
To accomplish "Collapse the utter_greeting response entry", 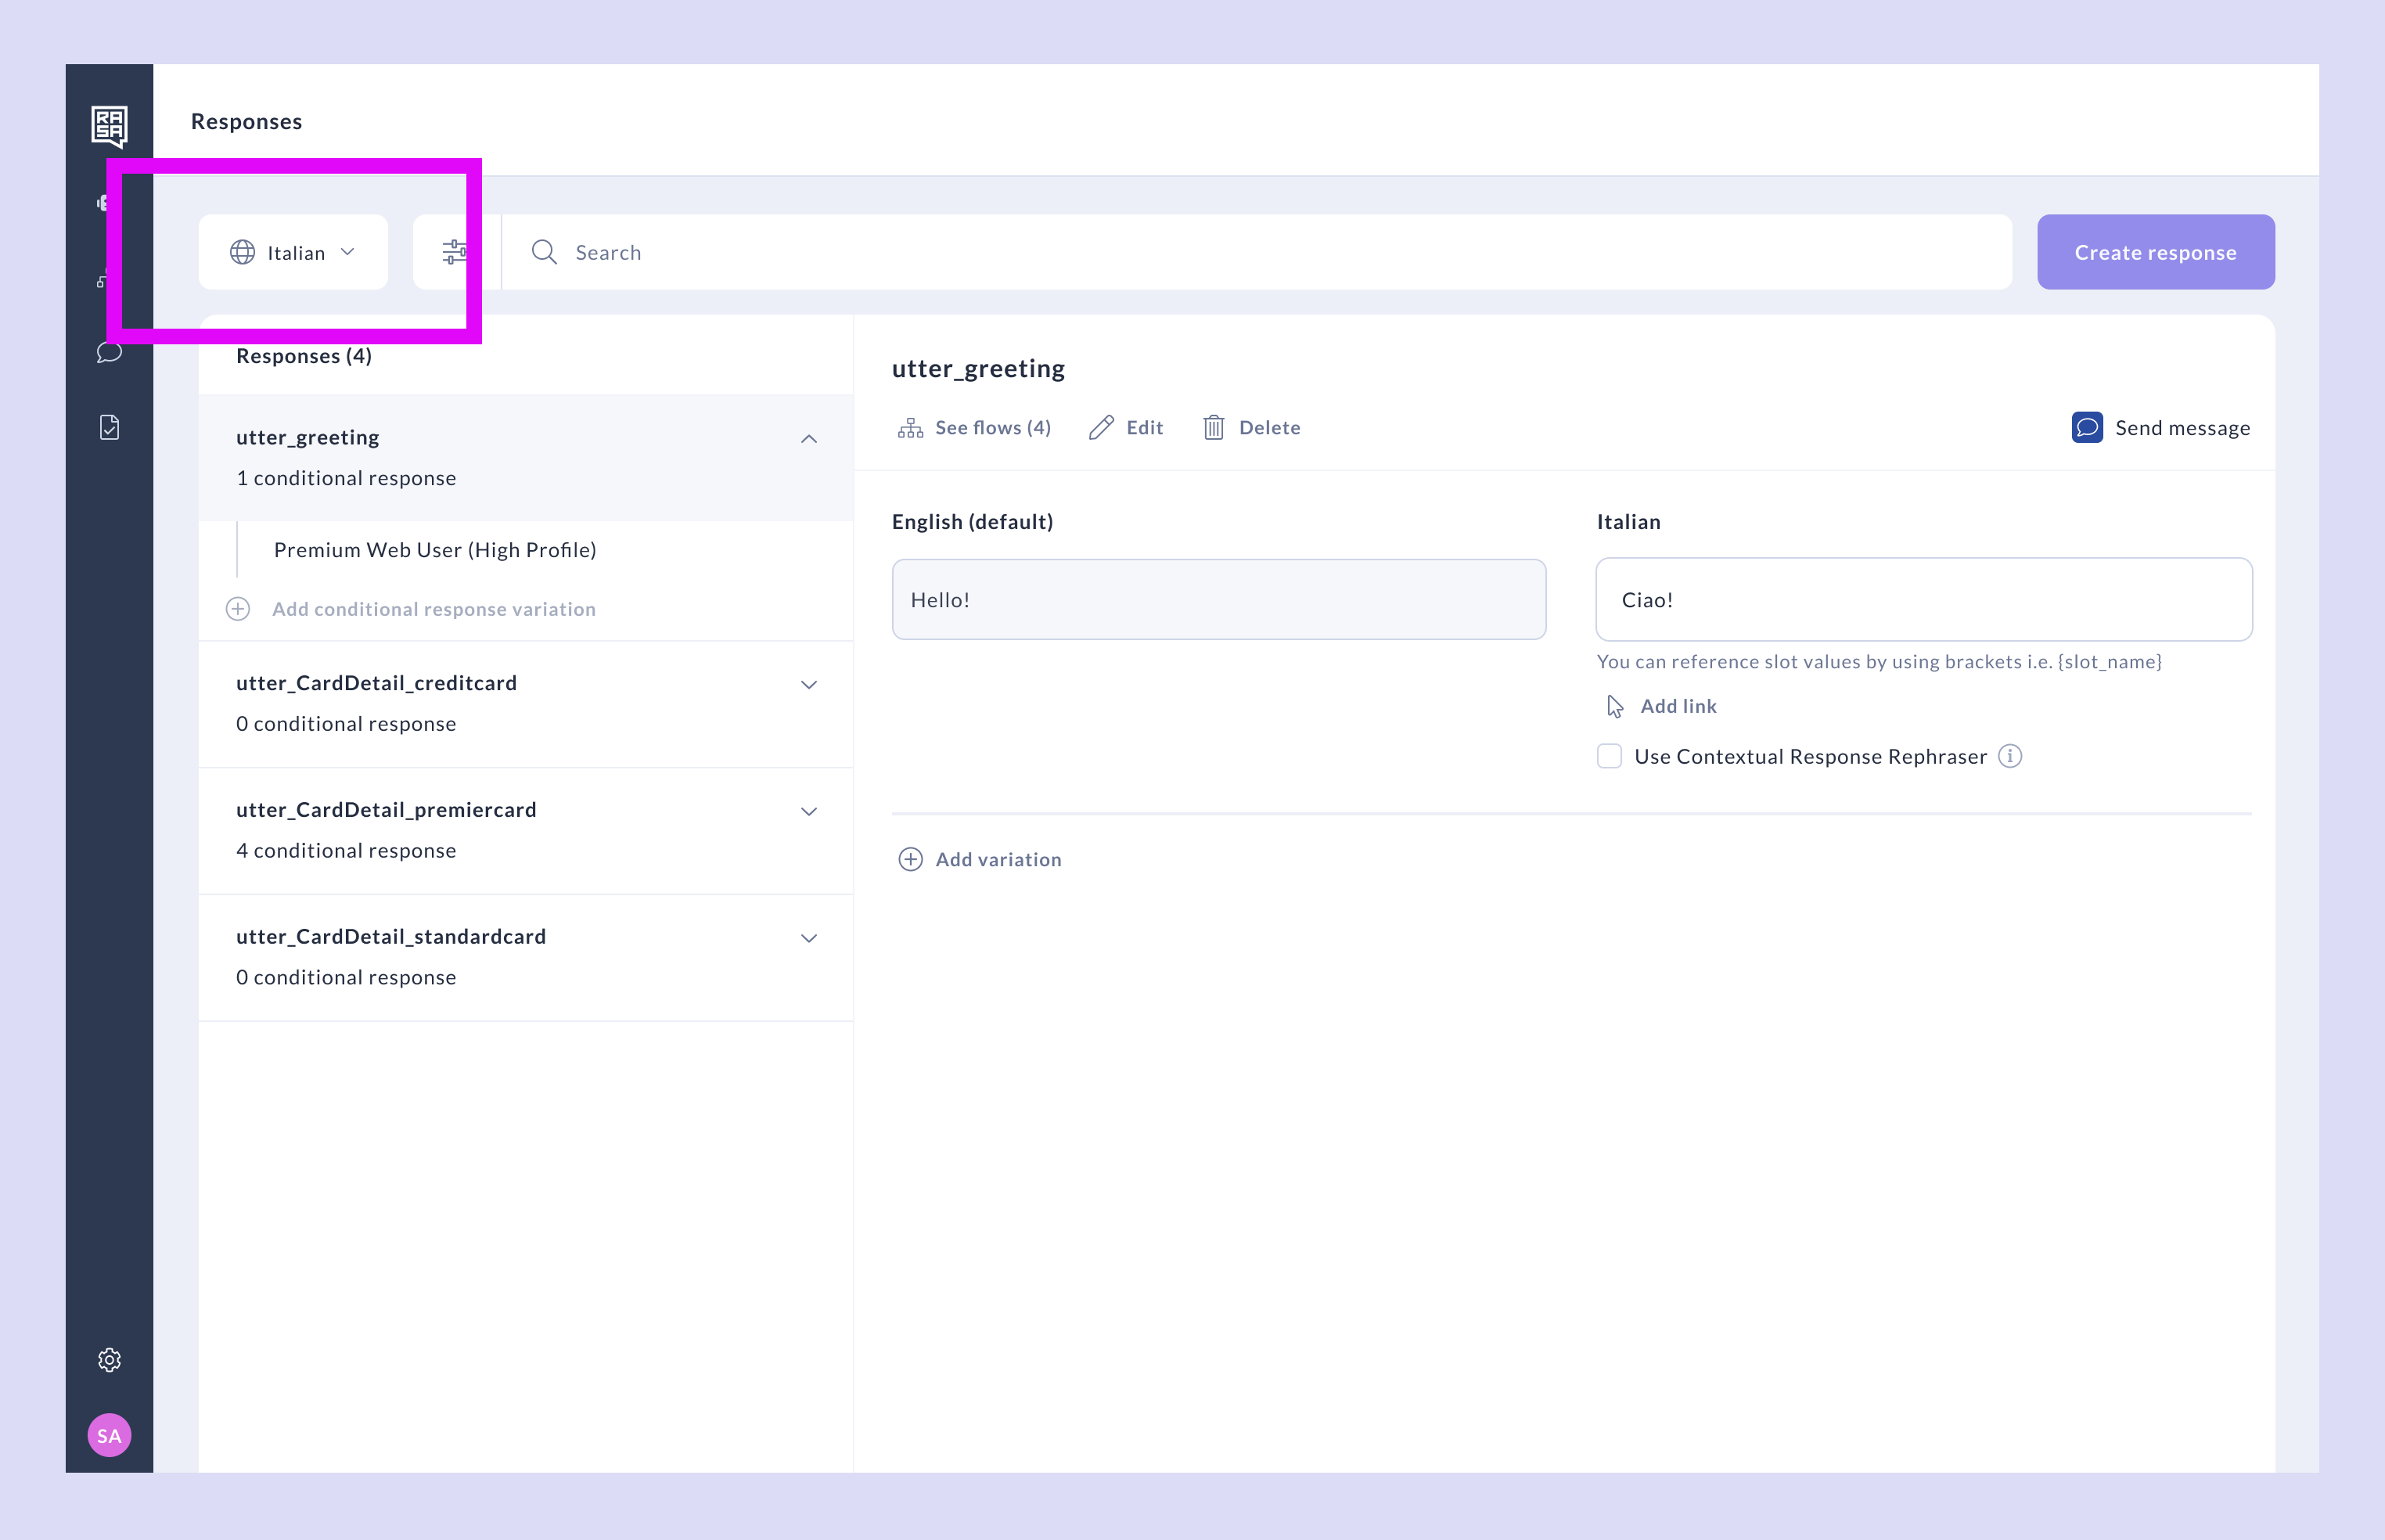I will tap(809, 438).
